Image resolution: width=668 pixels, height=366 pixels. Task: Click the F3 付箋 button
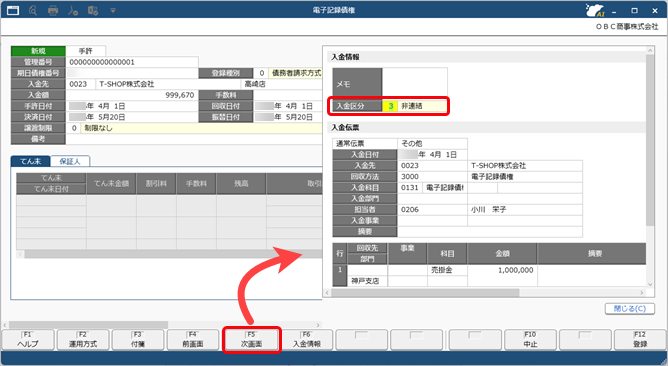(138, 340)
